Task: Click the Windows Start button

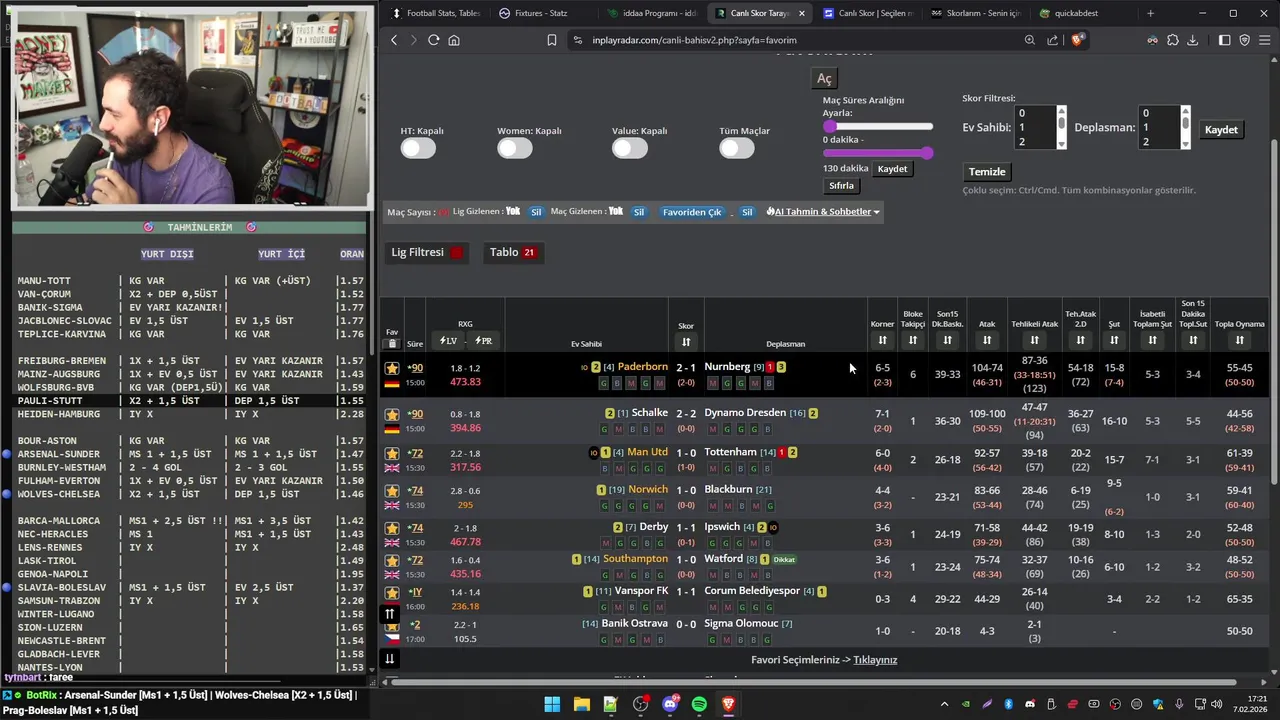Action: click(x=552, y=705)
